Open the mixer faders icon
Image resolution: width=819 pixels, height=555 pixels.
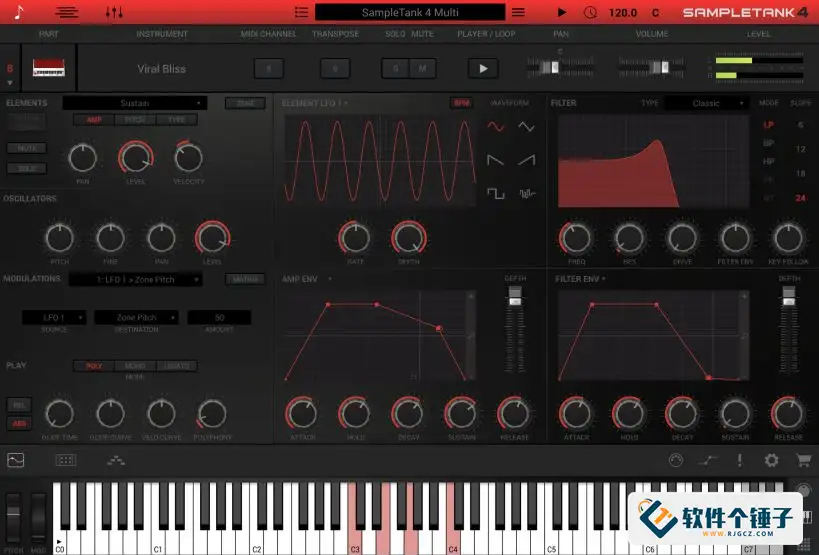pyautogui.click(x=114, y=12)
